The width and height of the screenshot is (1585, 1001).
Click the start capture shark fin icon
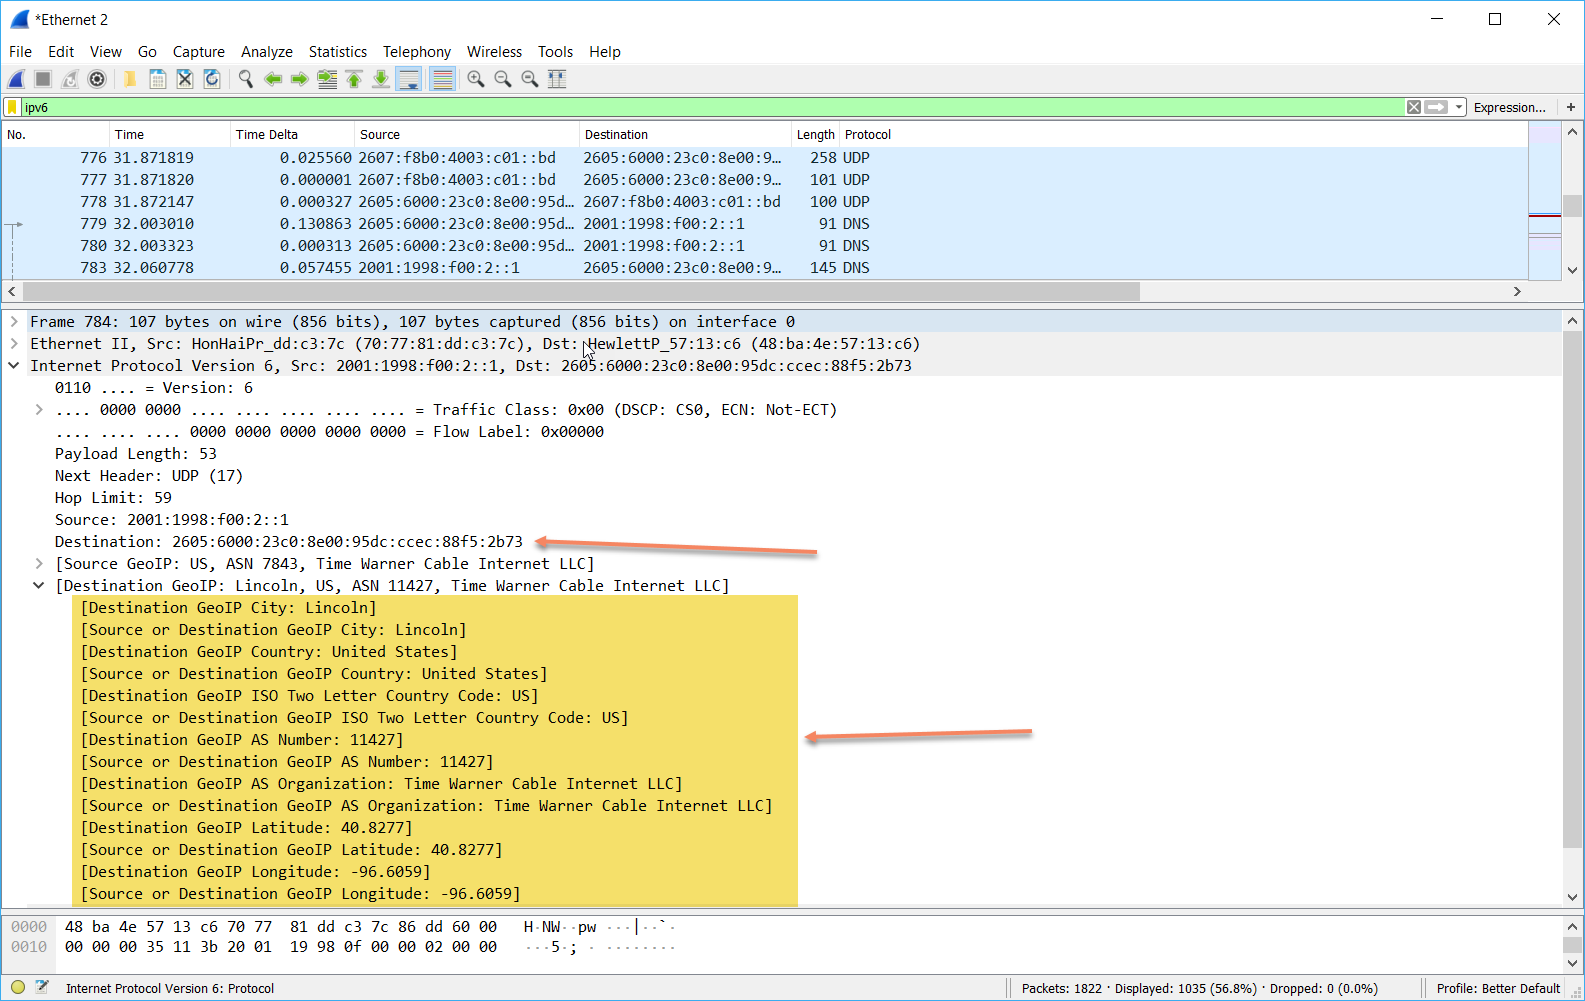coord(16,79)
